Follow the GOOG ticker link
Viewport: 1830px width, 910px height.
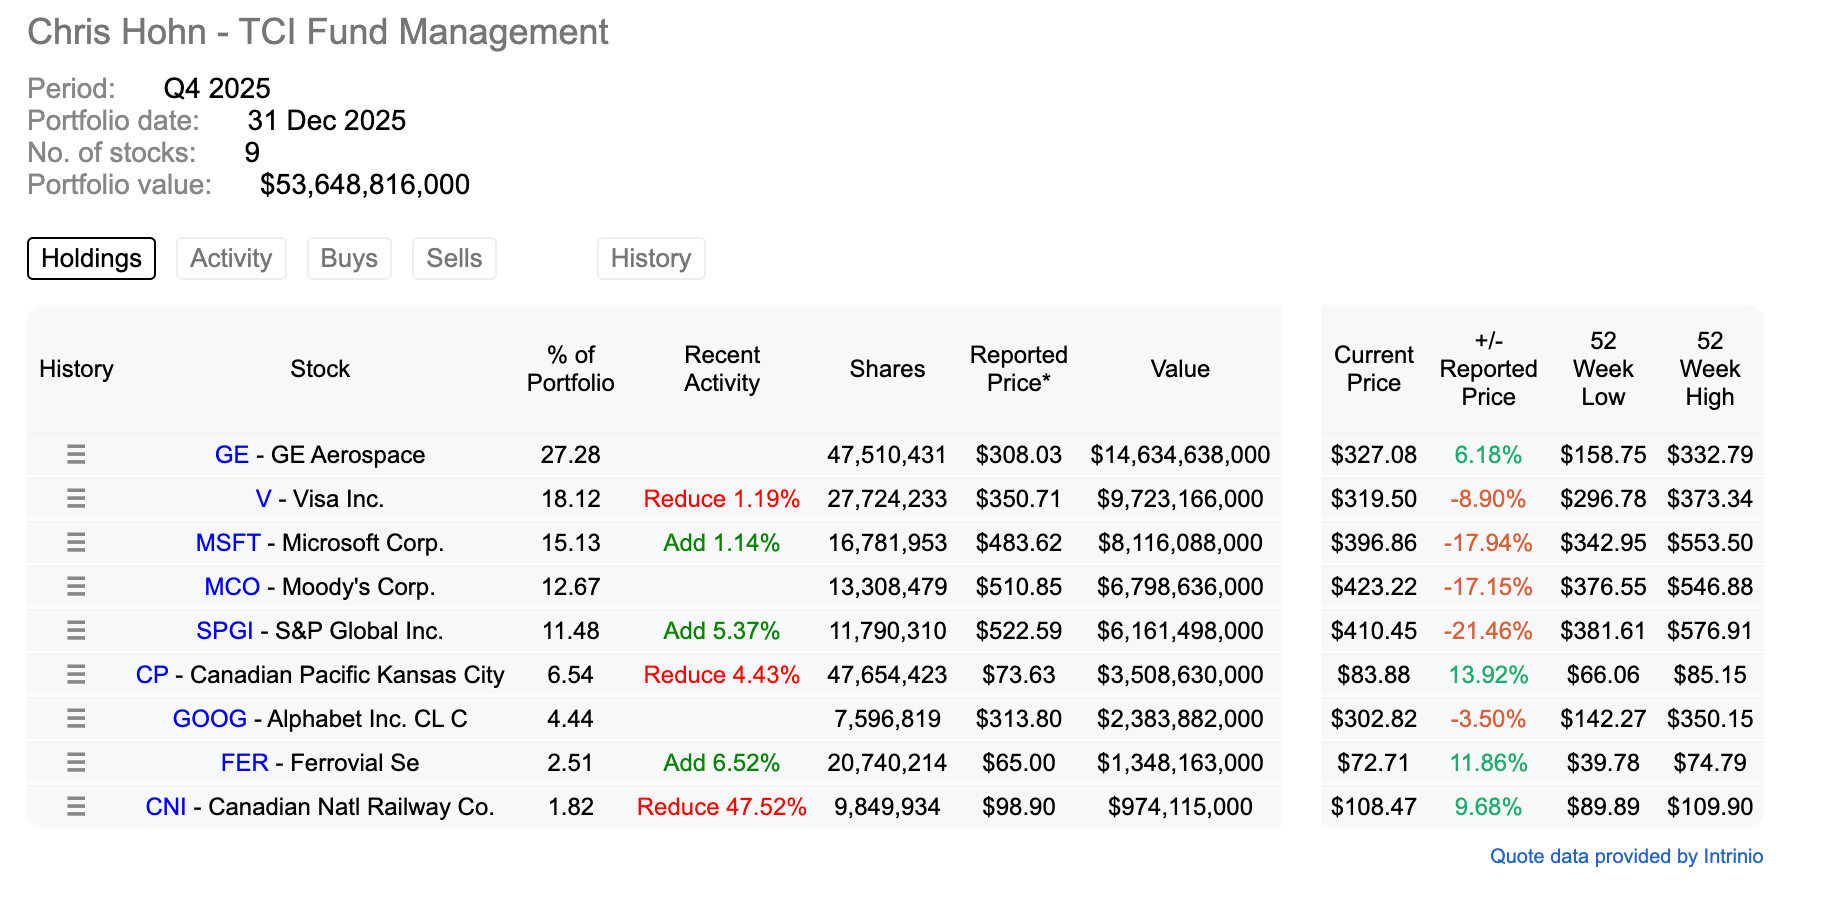pos(209,719)
